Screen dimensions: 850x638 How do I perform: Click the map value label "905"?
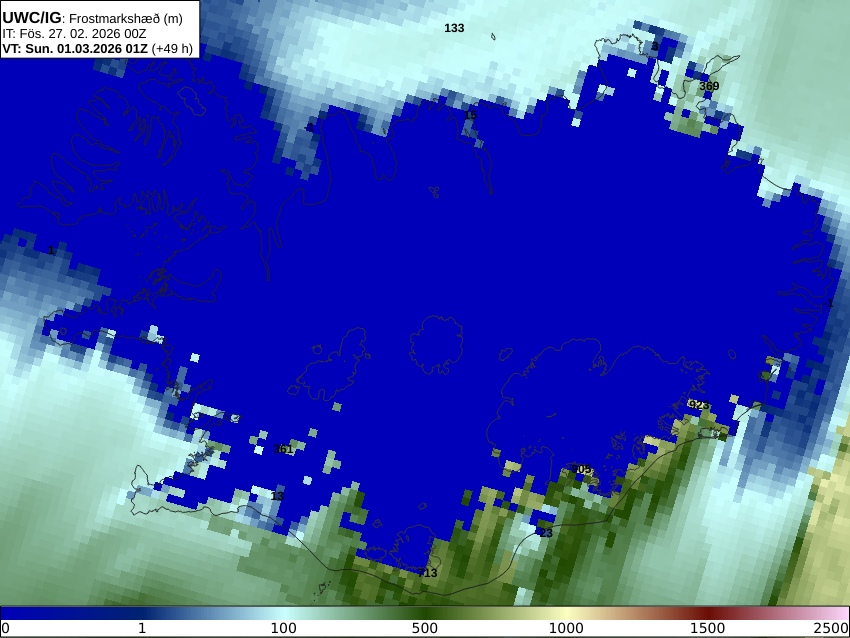point(581,469)
